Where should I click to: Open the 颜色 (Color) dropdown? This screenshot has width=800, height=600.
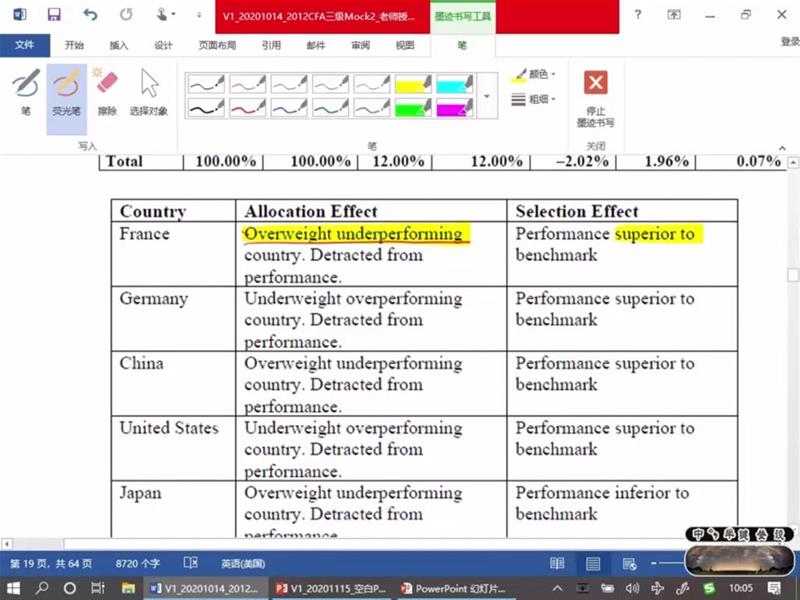pos(533,75)
